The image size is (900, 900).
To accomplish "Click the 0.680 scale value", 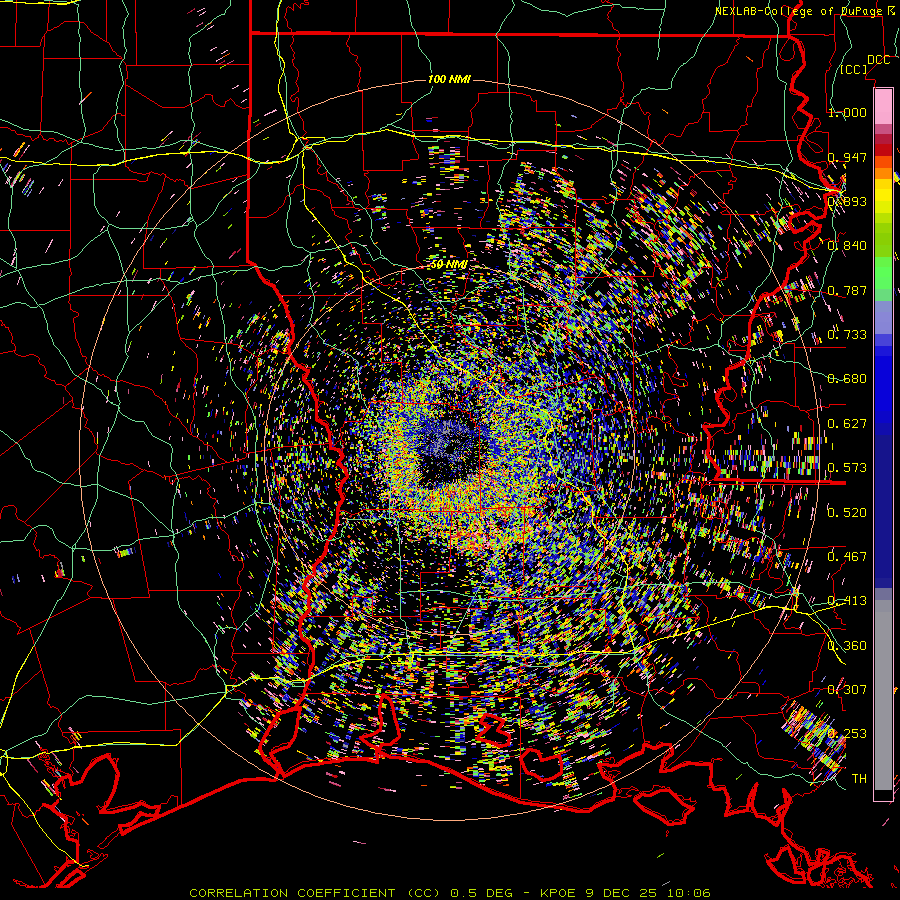I will (847, 379).
